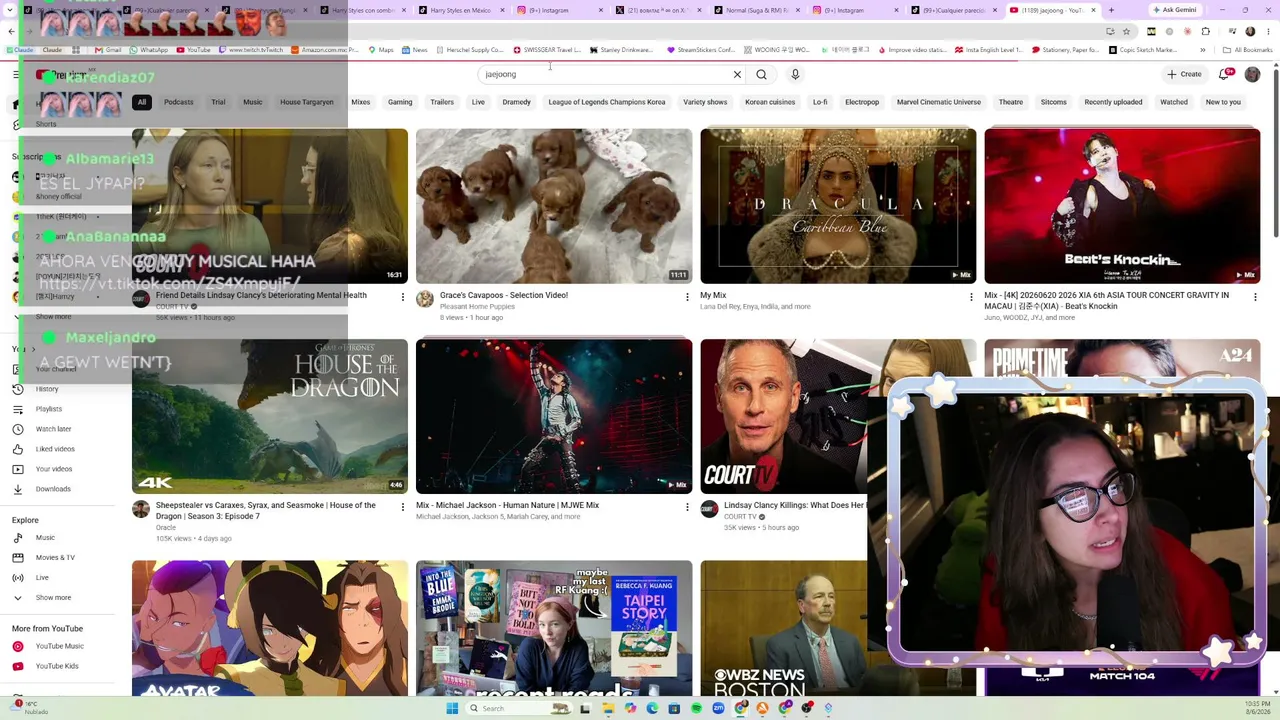Filter by Music chip
1280x720 pixels.
pos(253,102)
